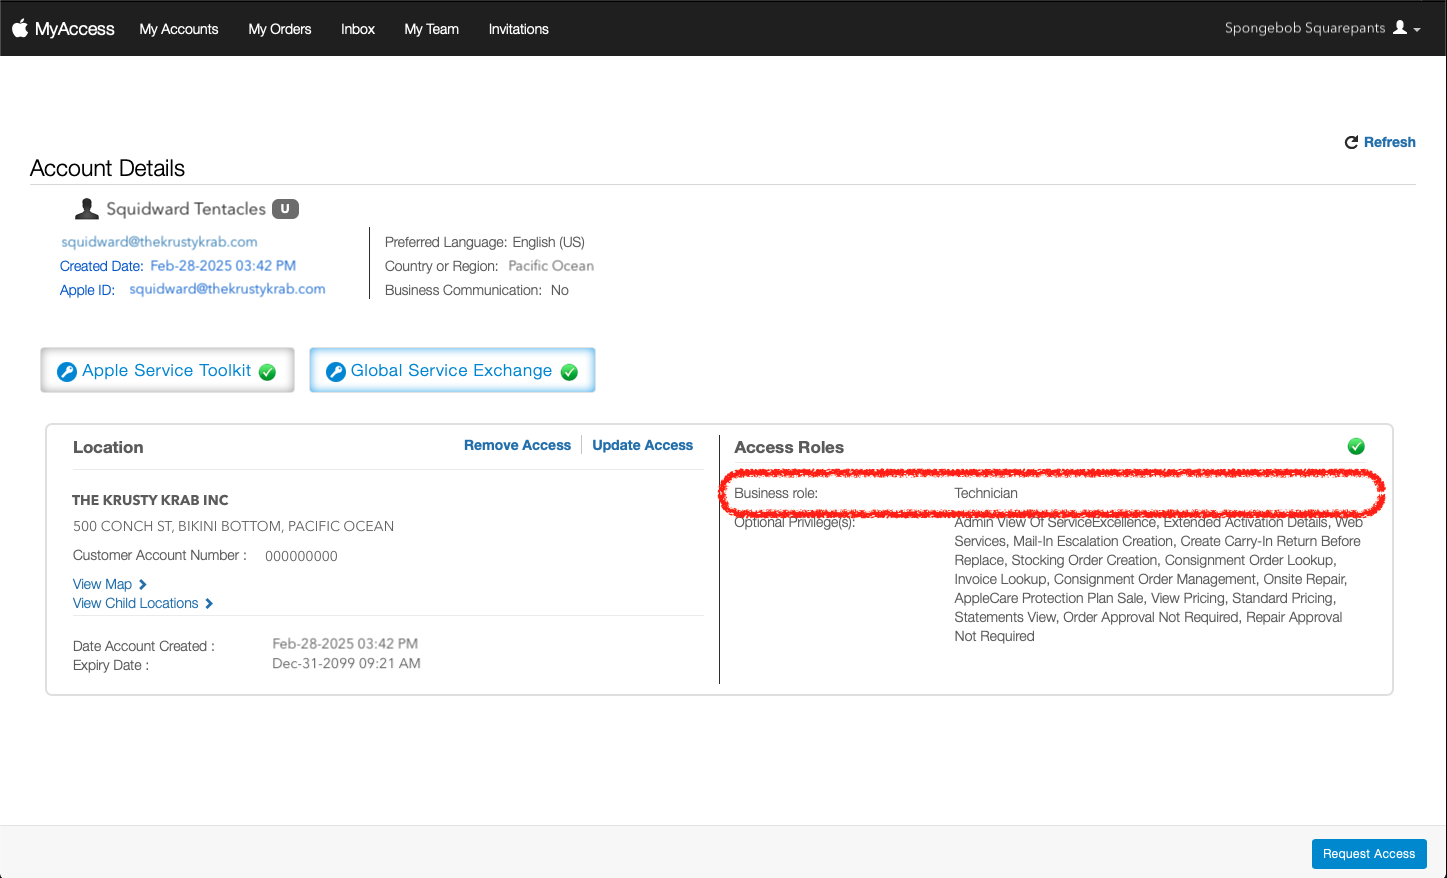Click the blue key icon on Apple Service Toolkit
This screenshot has width=1447, height=878.
coord(67,372)
